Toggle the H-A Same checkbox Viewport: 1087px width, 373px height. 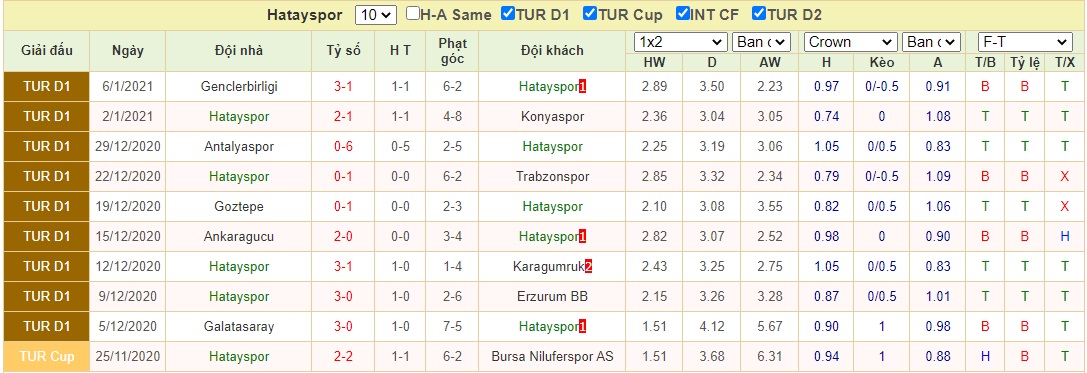tap(413, 14)
